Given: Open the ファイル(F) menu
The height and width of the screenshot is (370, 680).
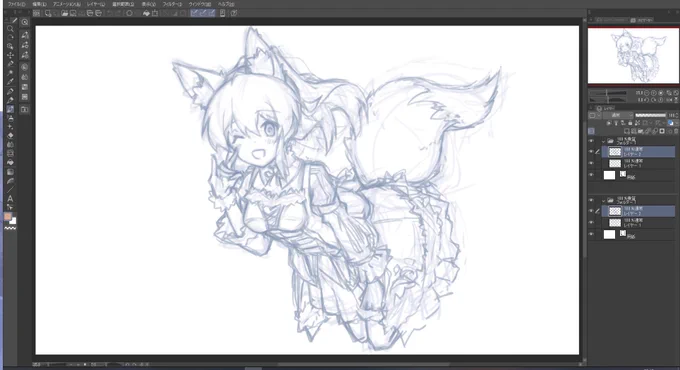Looking at the screenshot, I should point(16,4).
